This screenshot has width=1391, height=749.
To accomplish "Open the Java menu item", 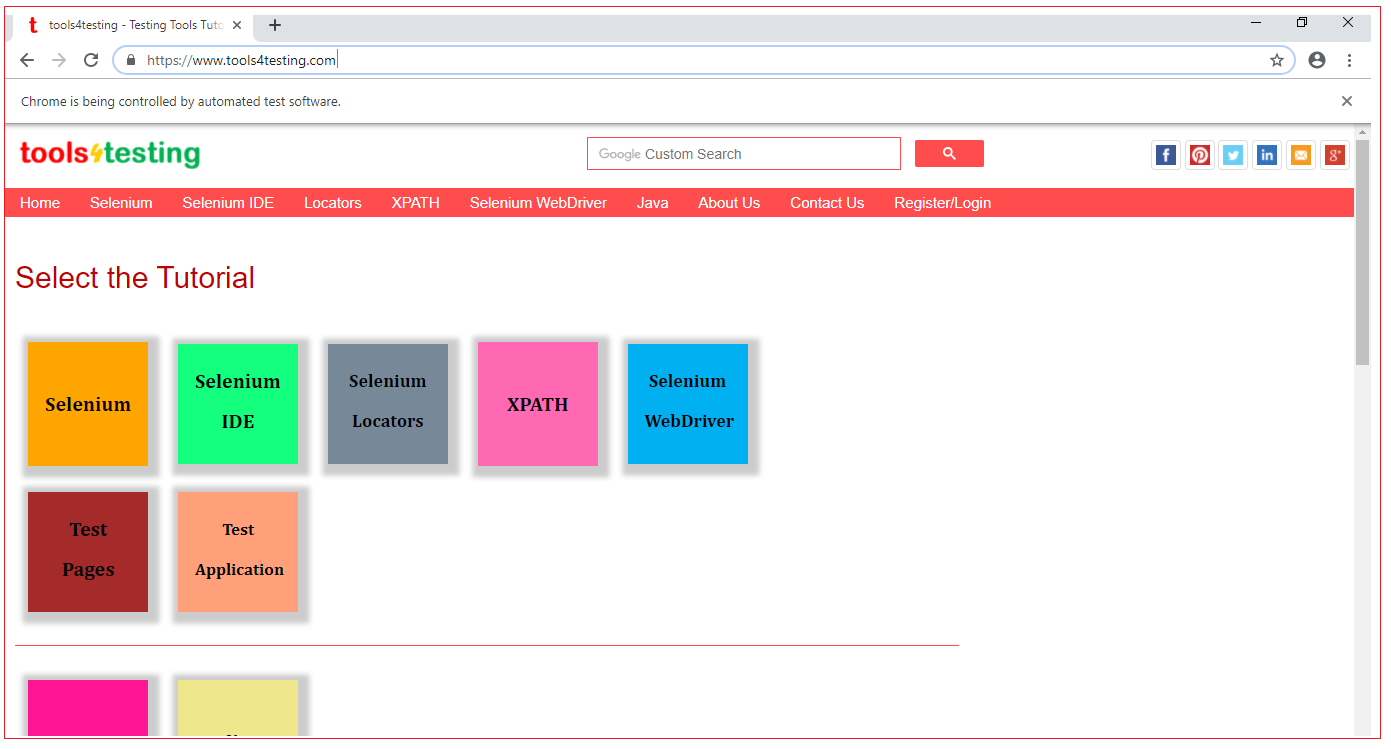I will (x=653, y=203).
